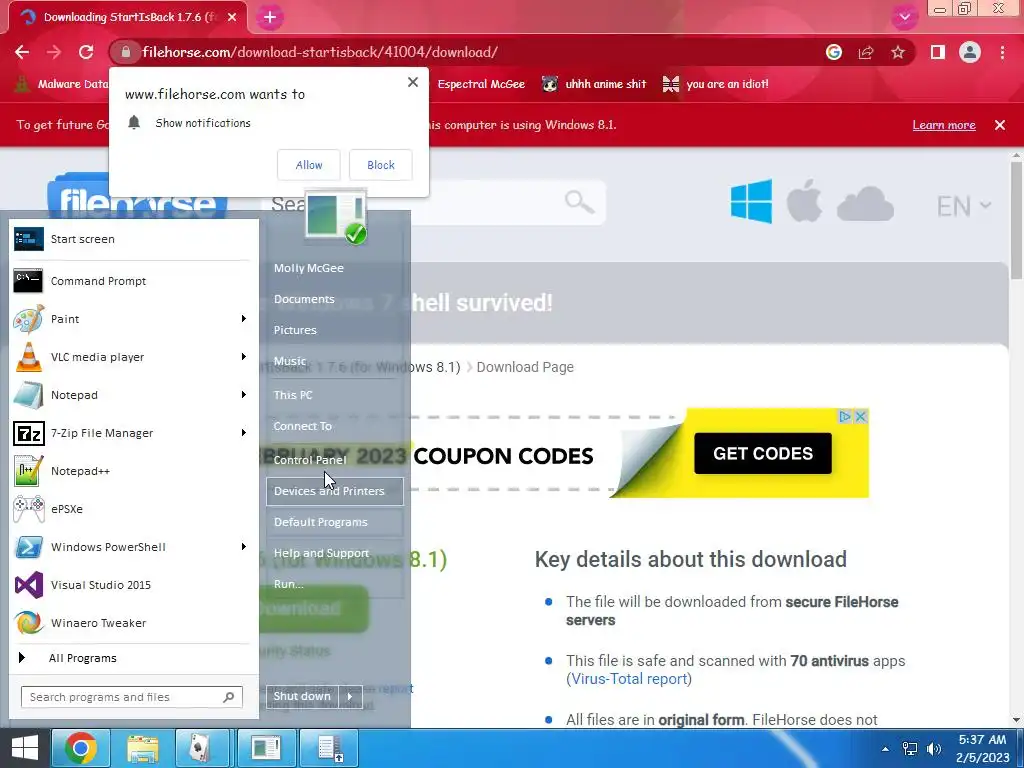Click the lock site info icon
Screen dimensions: 1024x768
click(125, 52)
